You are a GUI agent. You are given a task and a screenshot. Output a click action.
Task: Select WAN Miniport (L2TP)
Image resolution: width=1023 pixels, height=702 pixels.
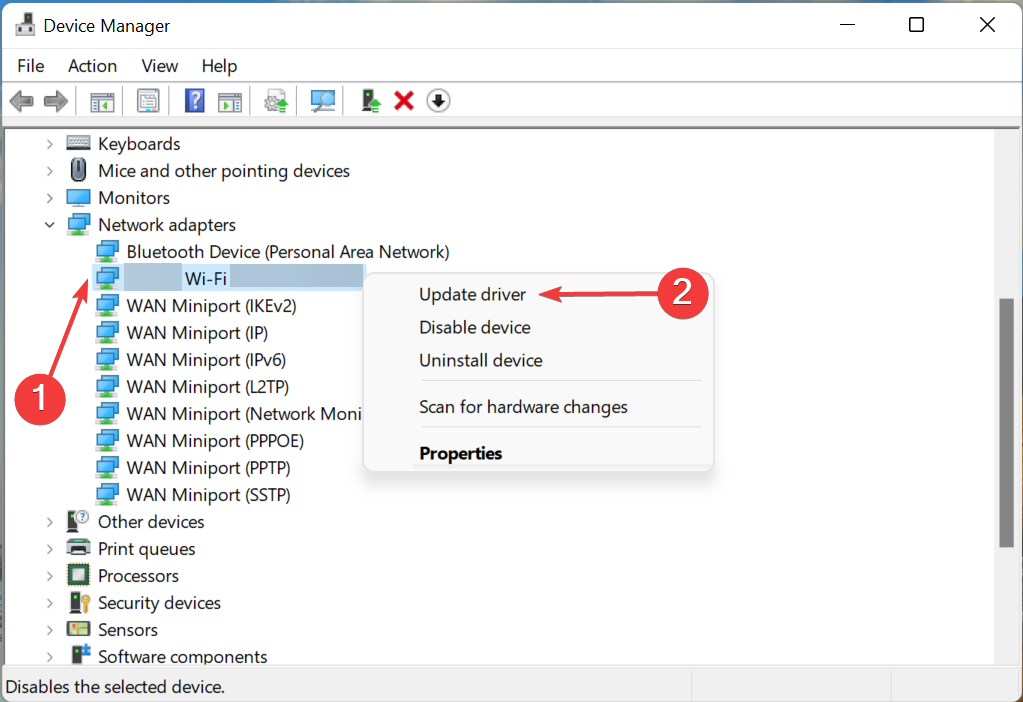(x=207, y=387)
